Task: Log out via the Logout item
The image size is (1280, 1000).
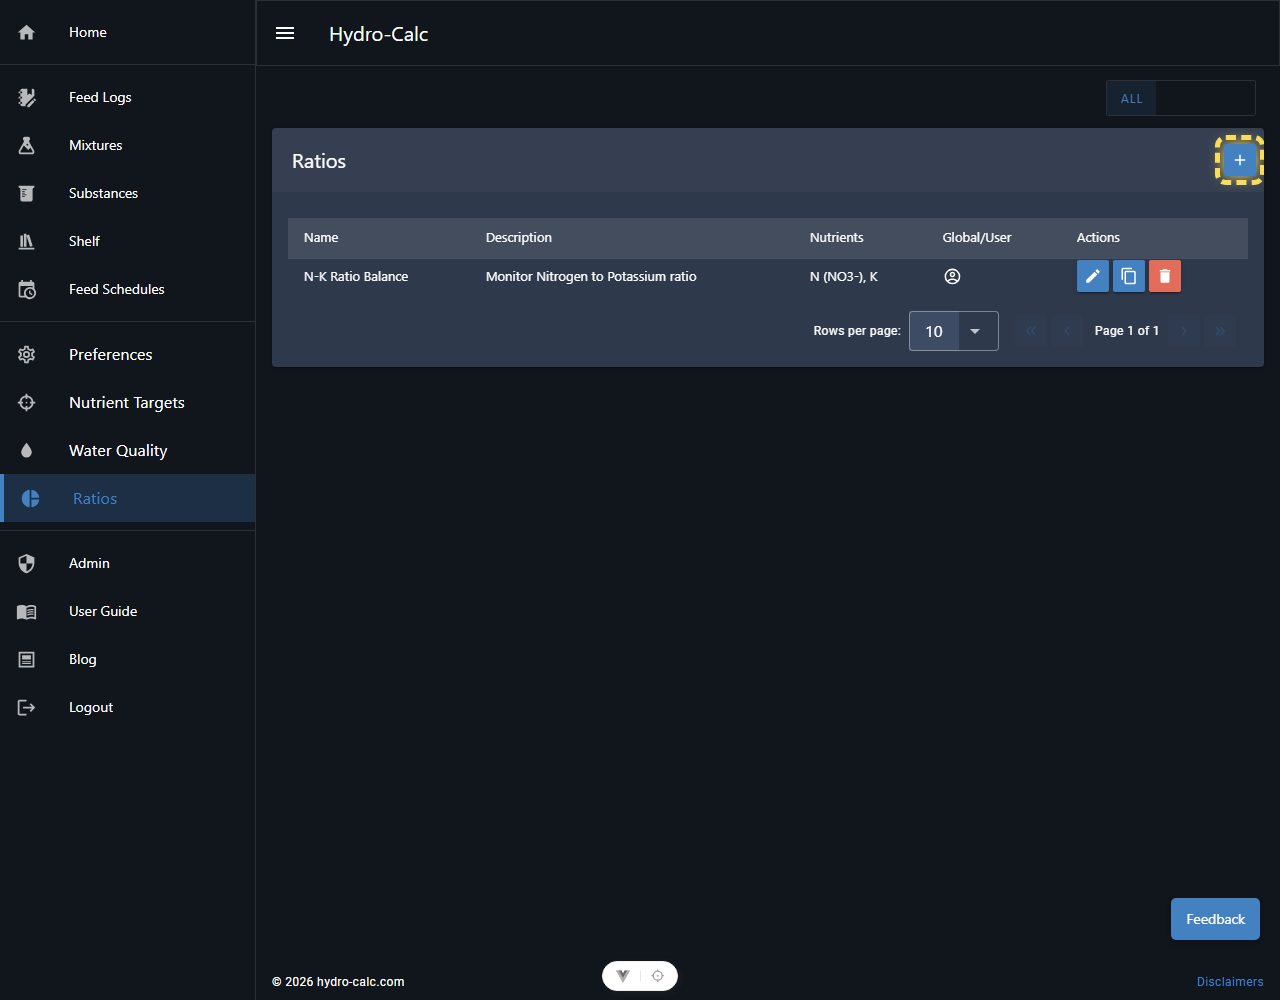Action: [x=128, y=707]
